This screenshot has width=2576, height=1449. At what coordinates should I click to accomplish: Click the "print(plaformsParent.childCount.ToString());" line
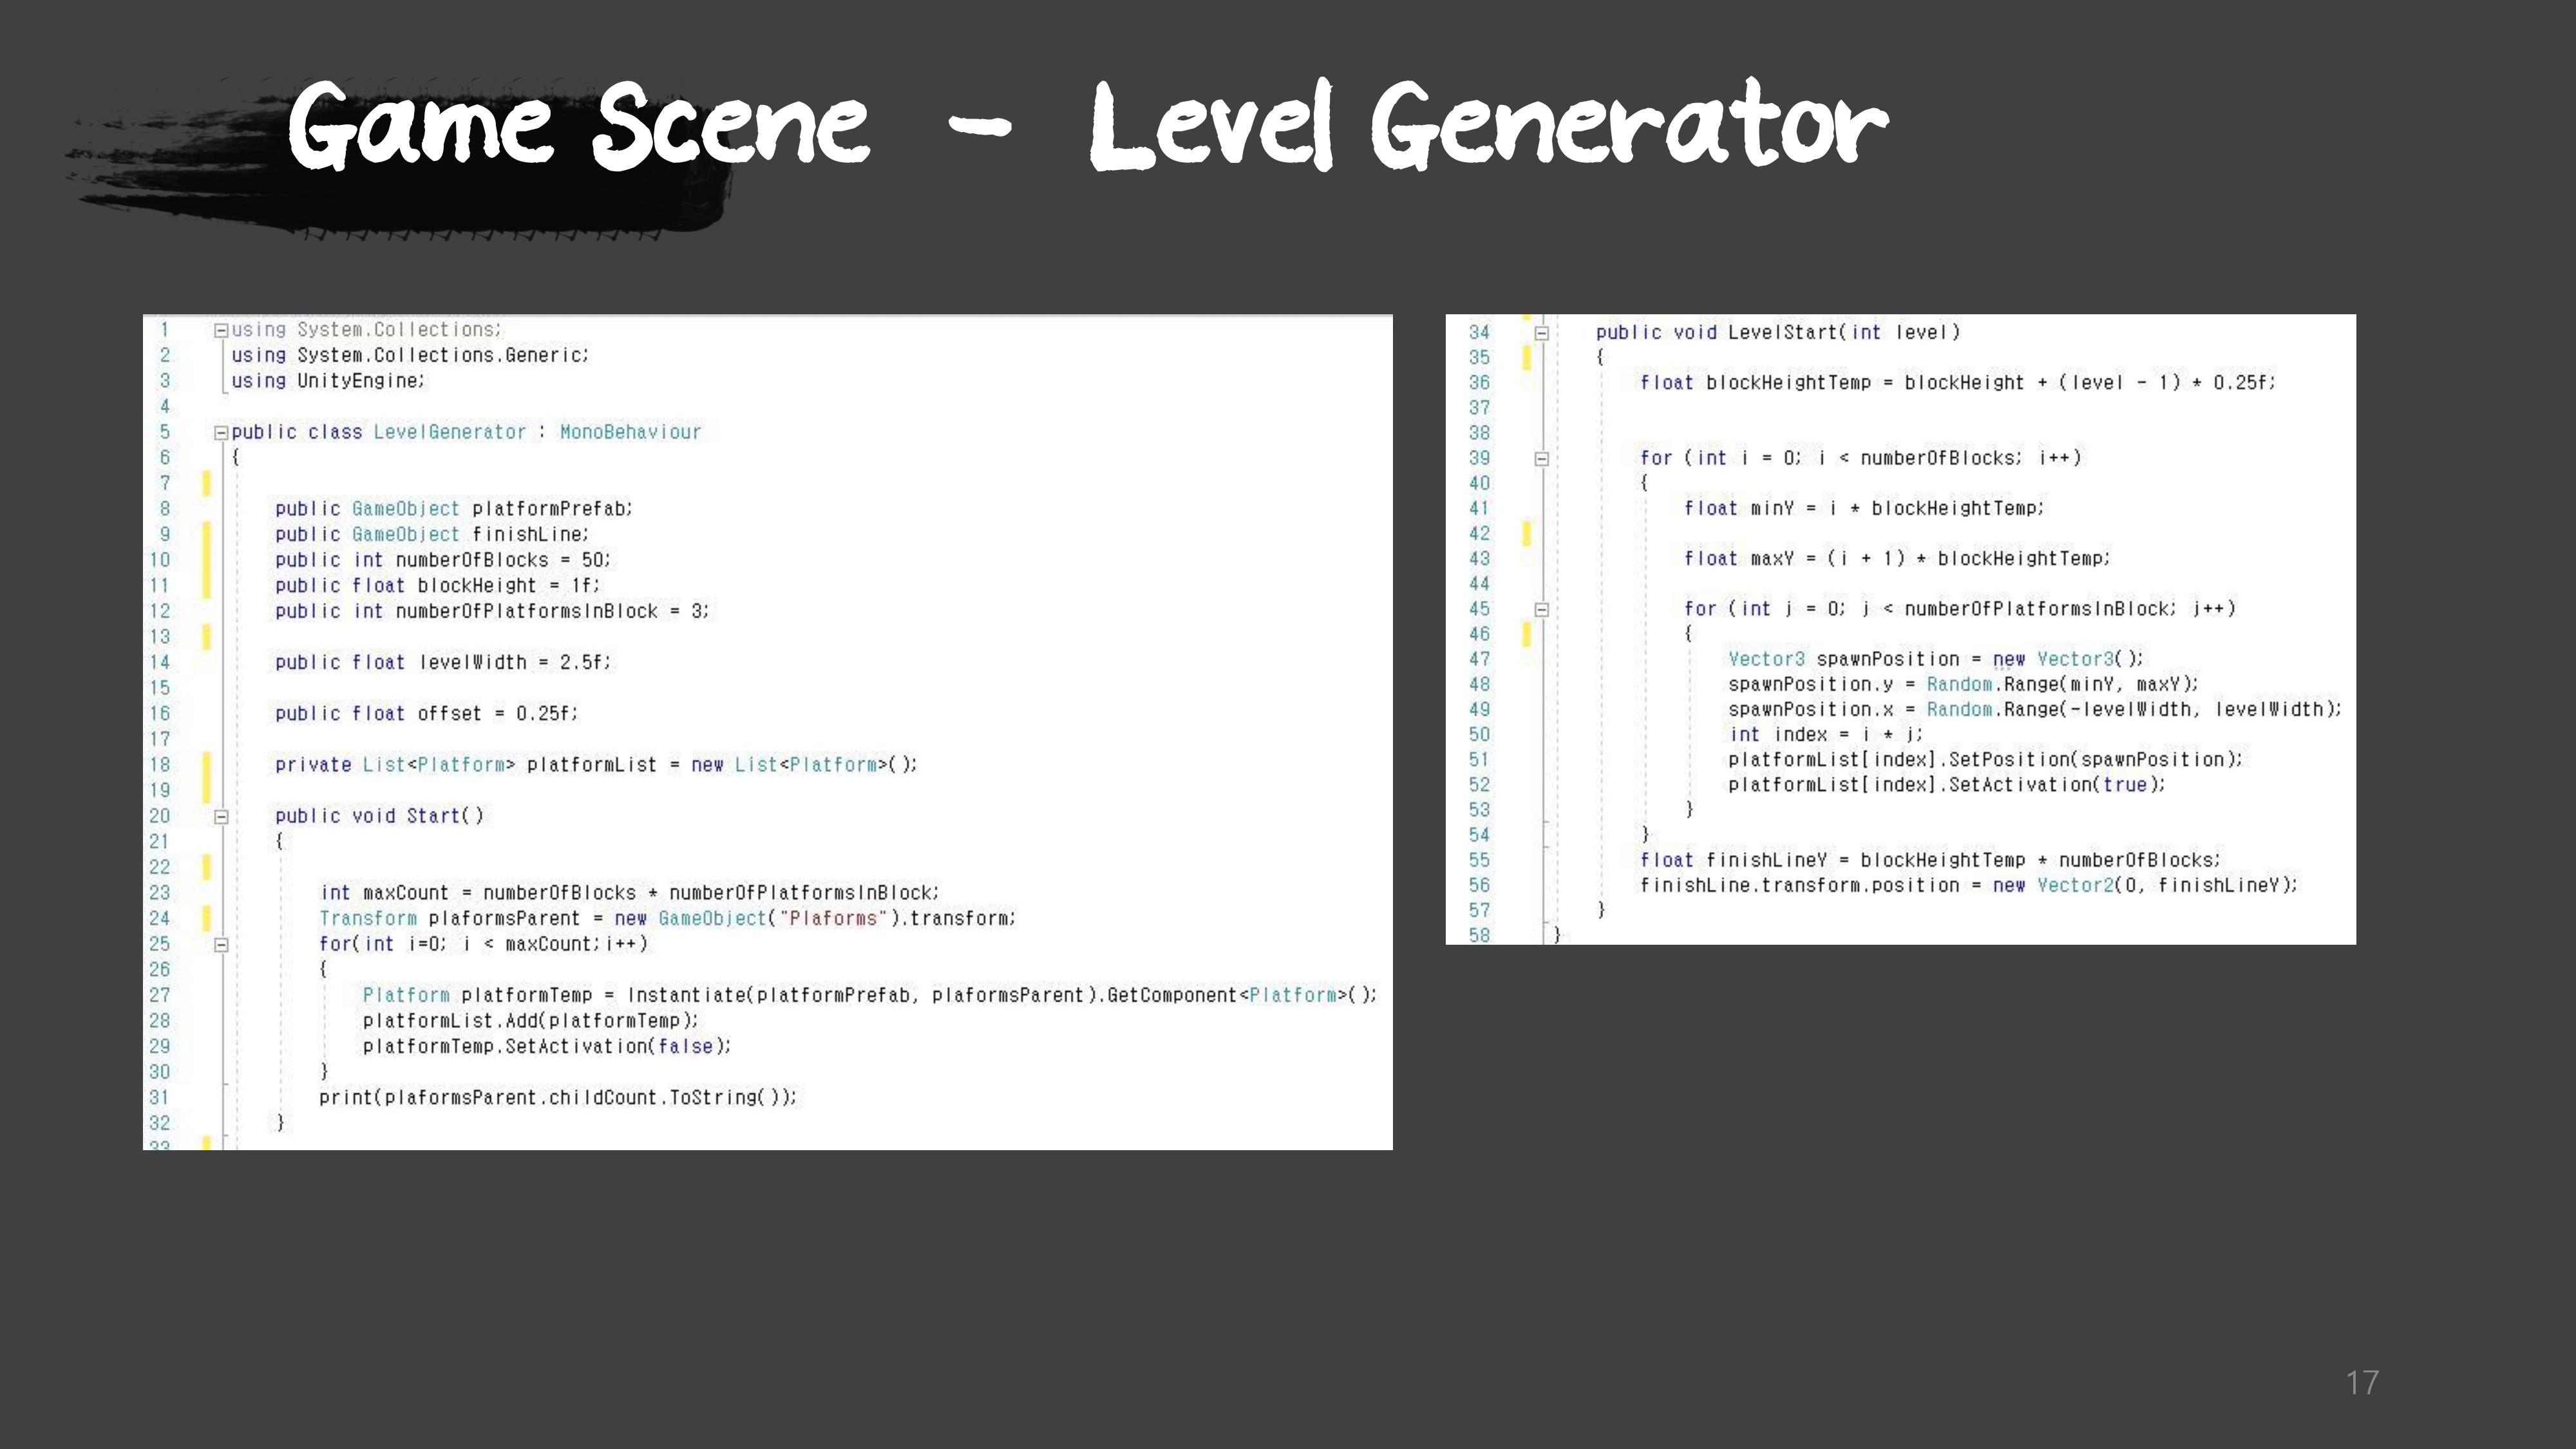558,1098
